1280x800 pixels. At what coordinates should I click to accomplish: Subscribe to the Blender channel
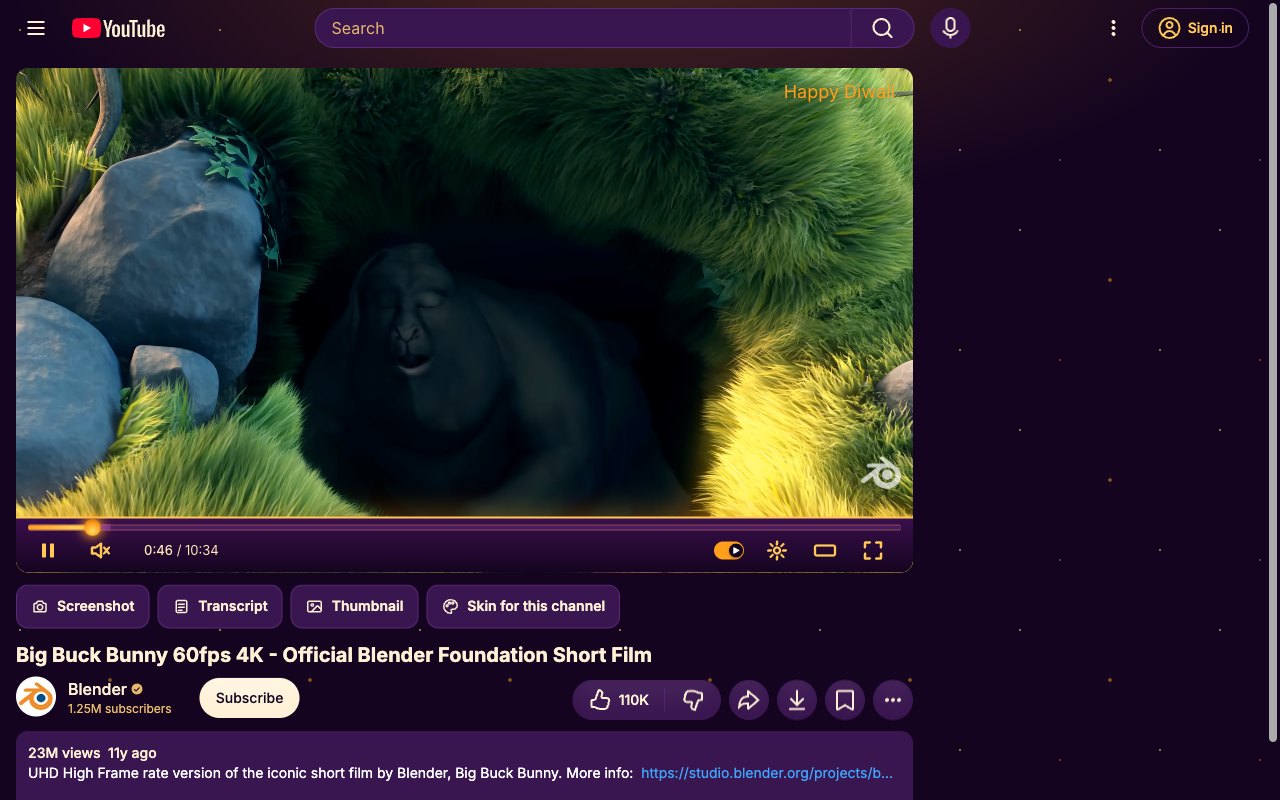click(249, 698)
